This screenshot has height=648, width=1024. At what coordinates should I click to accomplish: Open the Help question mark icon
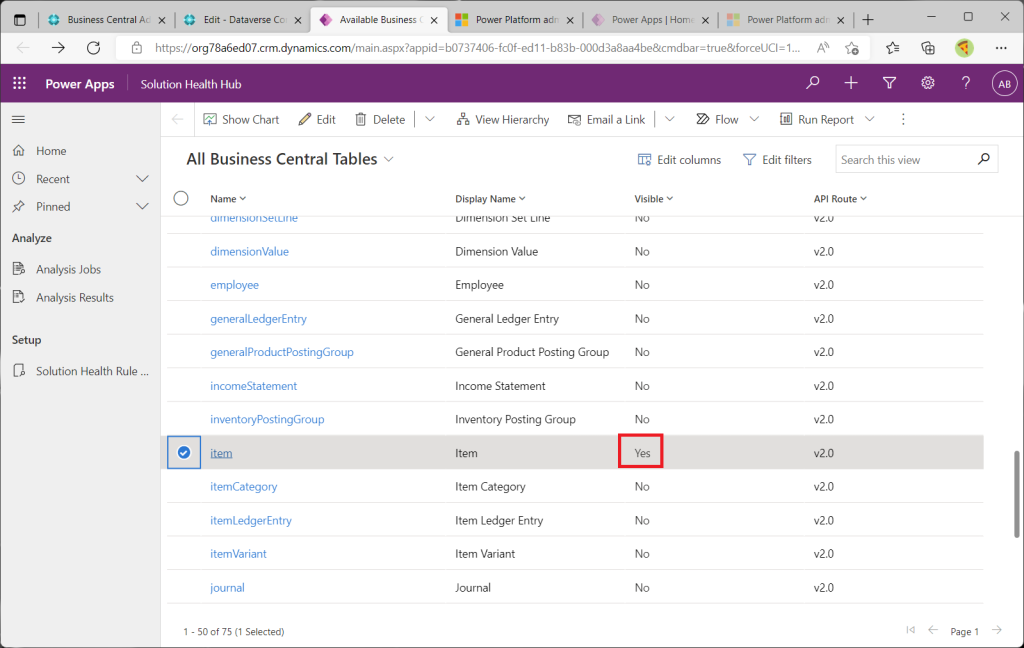click(x=966, y=83)
